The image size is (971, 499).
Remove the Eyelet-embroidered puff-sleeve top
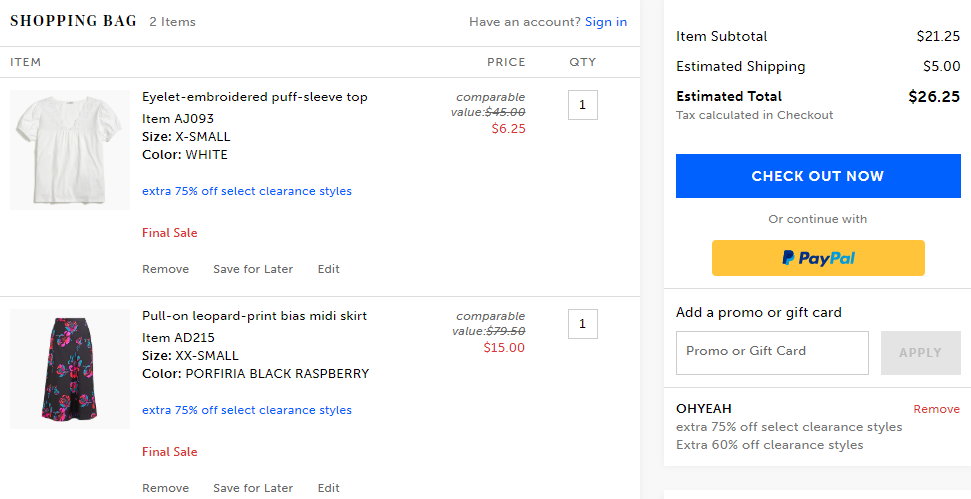tap(165, 269)
